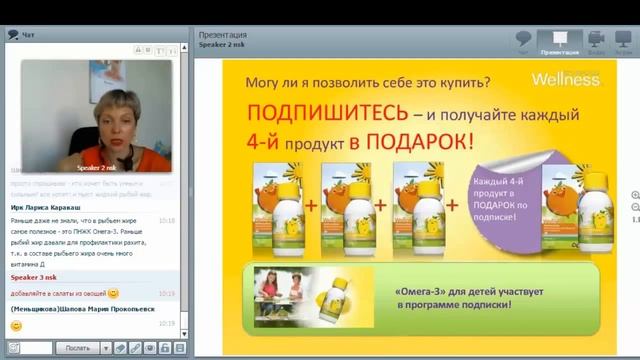The height and width of the screenshot is (360, 640).
Task: Toggle the eye icon in chat toolbar
Action: pos(150,348)
